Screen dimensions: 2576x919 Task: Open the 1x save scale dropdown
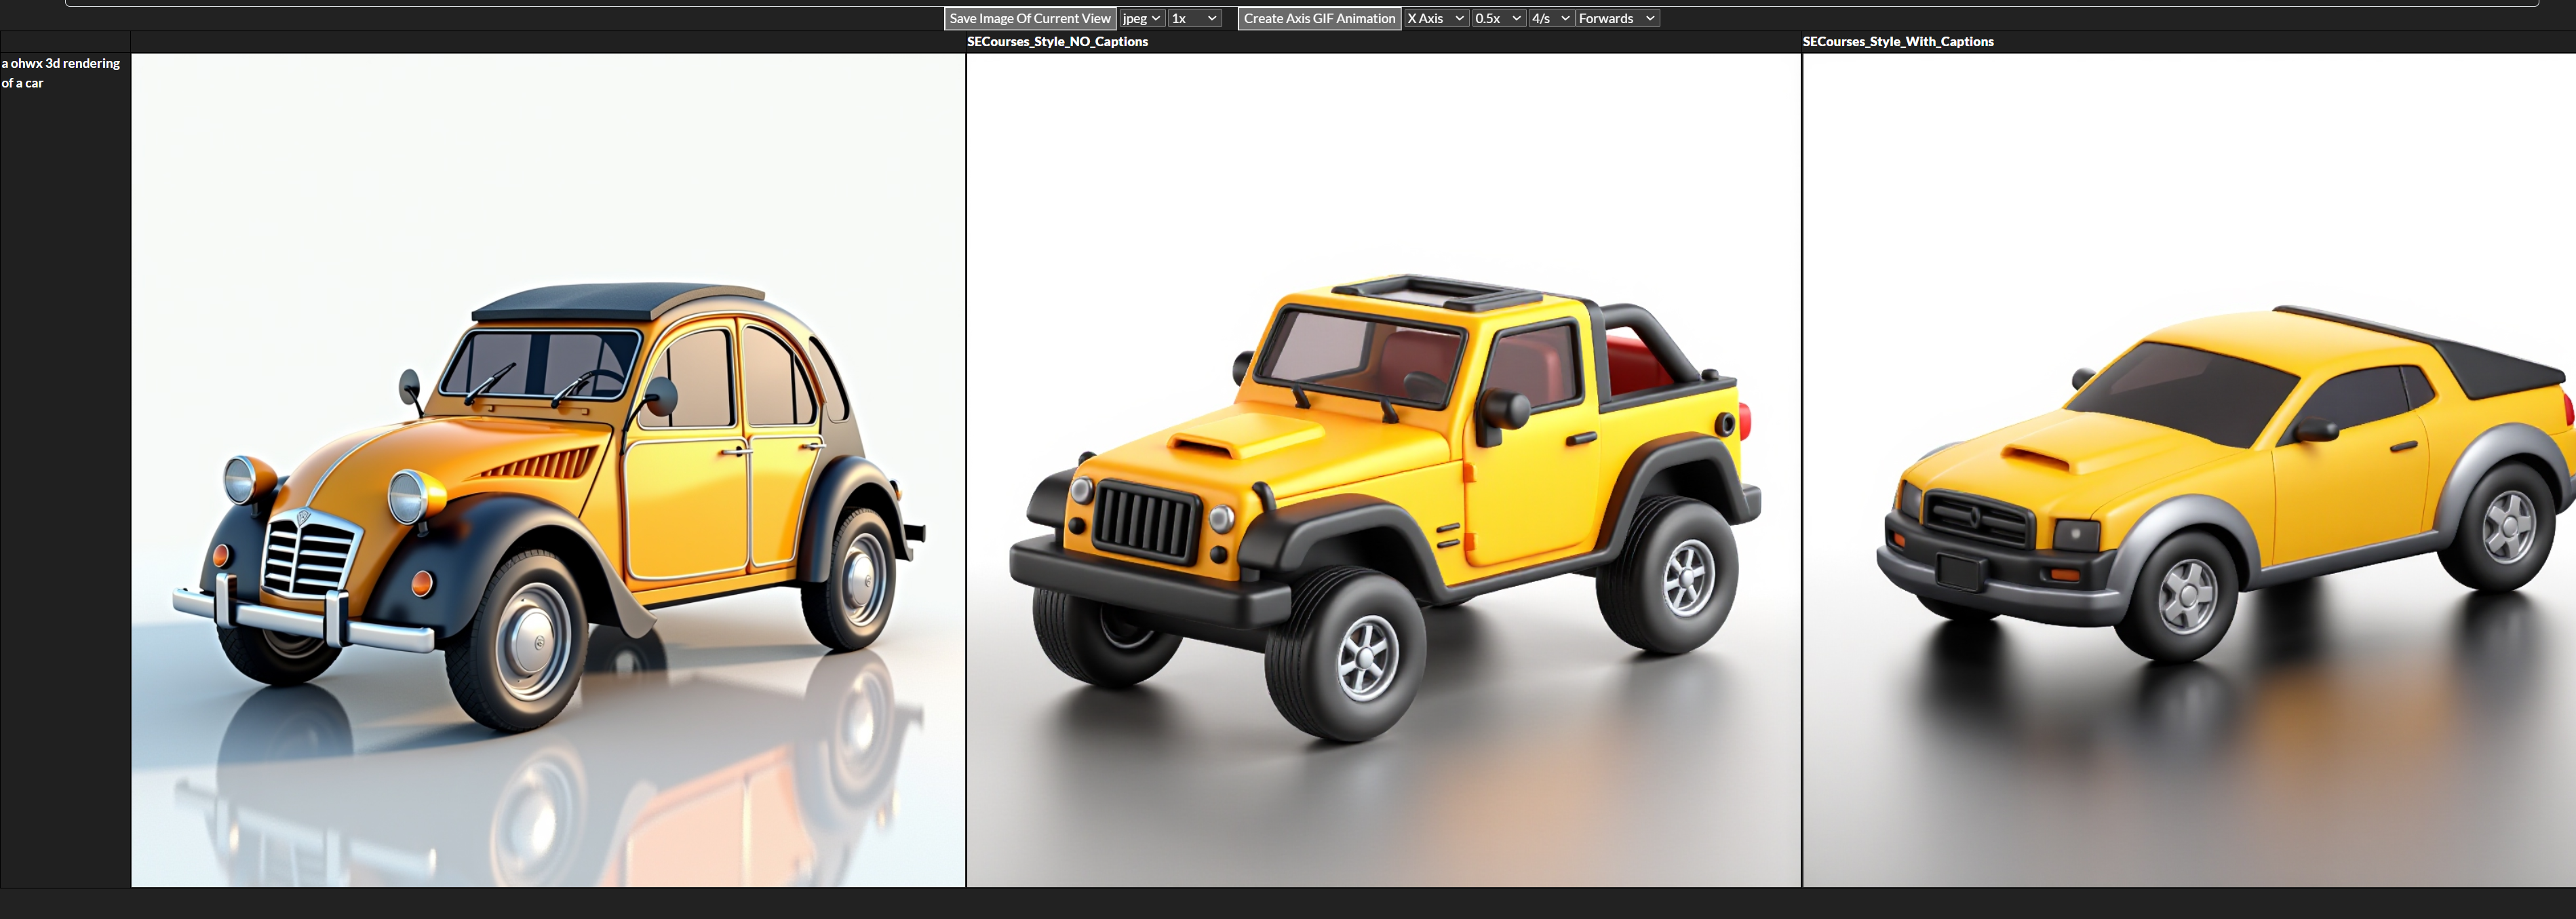[x=1194, y=18]
